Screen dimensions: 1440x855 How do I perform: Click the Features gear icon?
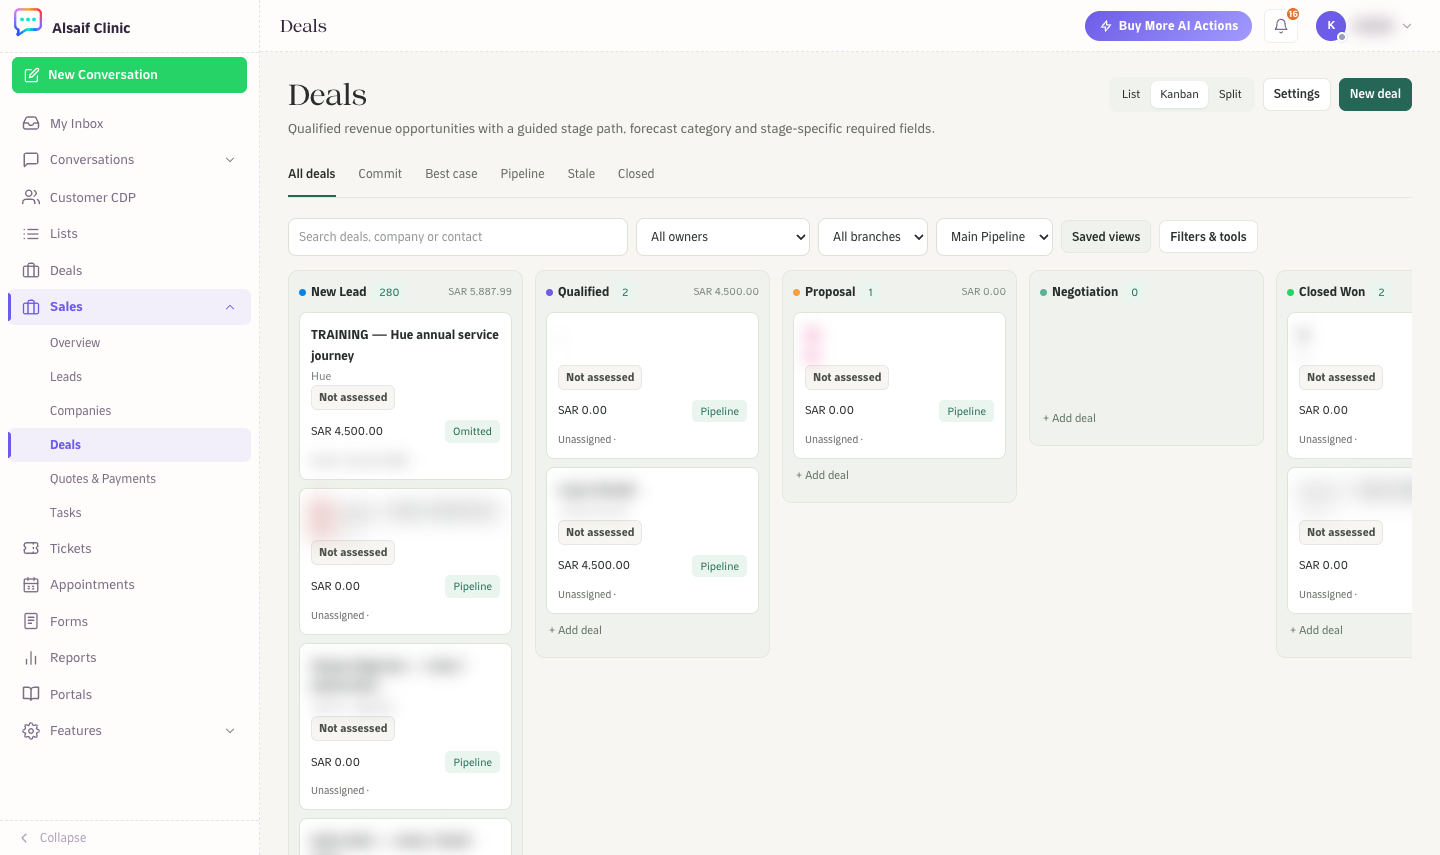point(31,731)
